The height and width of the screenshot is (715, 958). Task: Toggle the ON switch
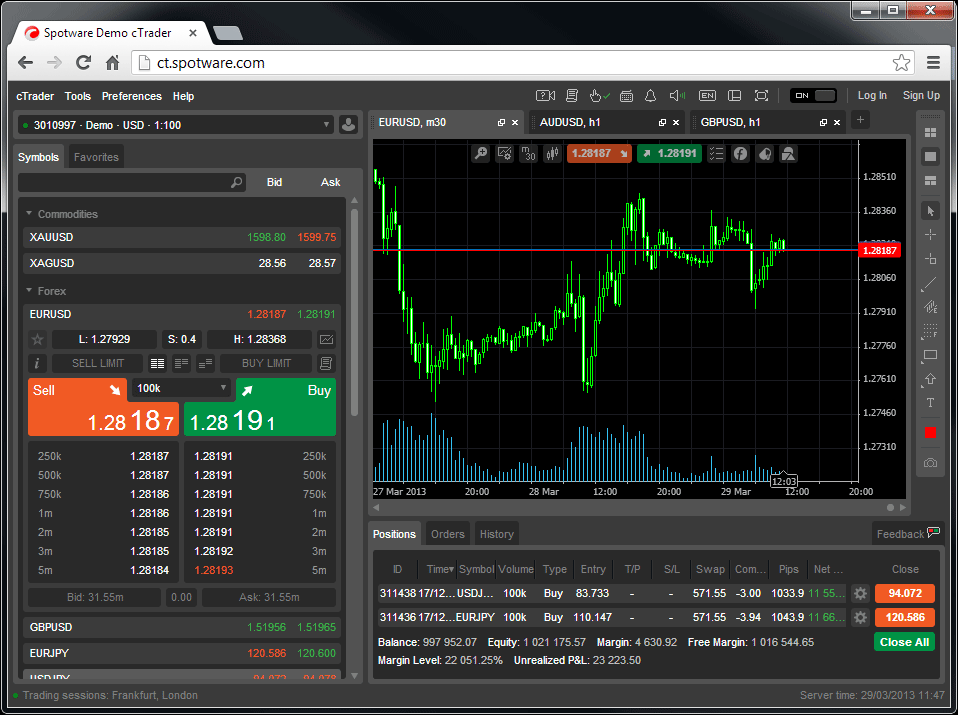click(x=813, y=96)
